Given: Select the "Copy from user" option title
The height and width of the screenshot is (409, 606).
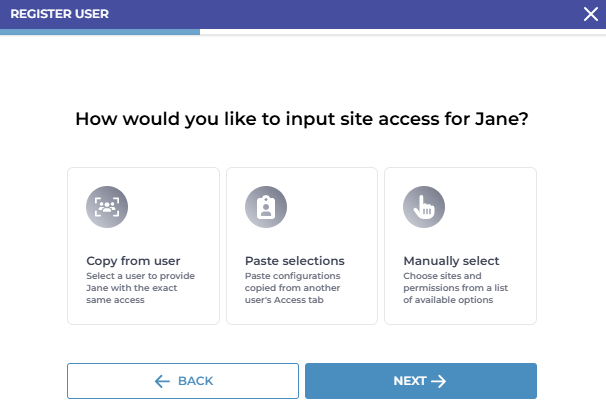Looking at the screenshot, I should click(133, 261).
